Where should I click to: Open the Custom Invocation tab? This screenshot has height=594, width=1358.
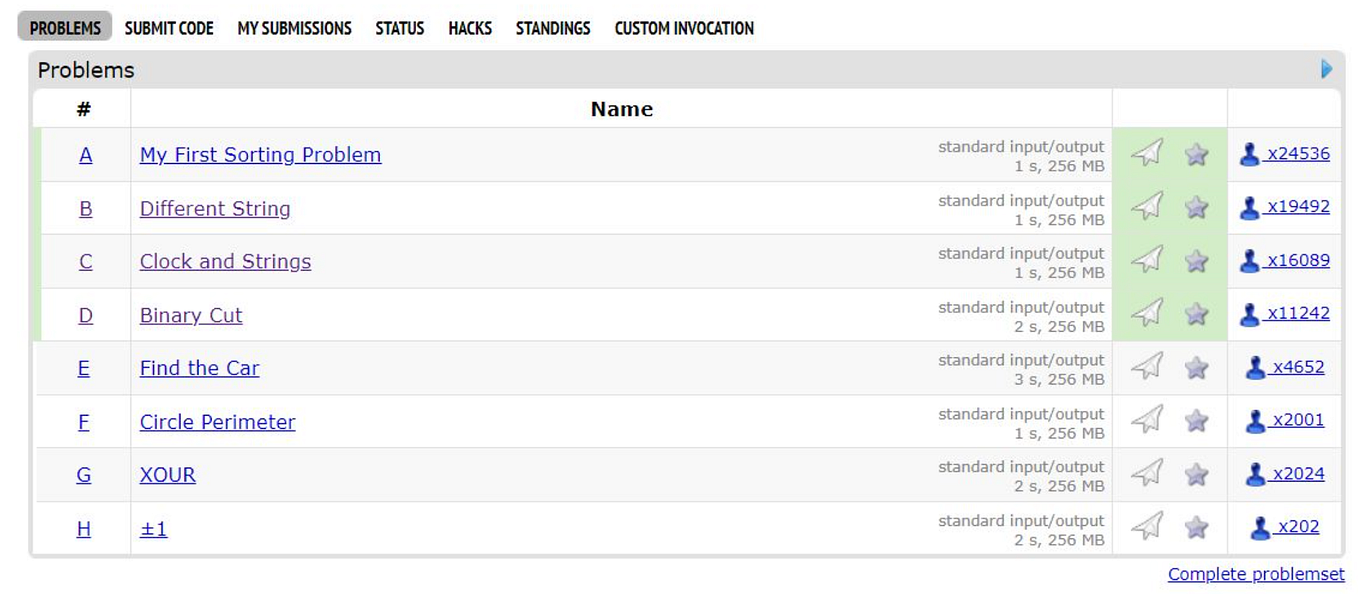[x=684, y=28]
